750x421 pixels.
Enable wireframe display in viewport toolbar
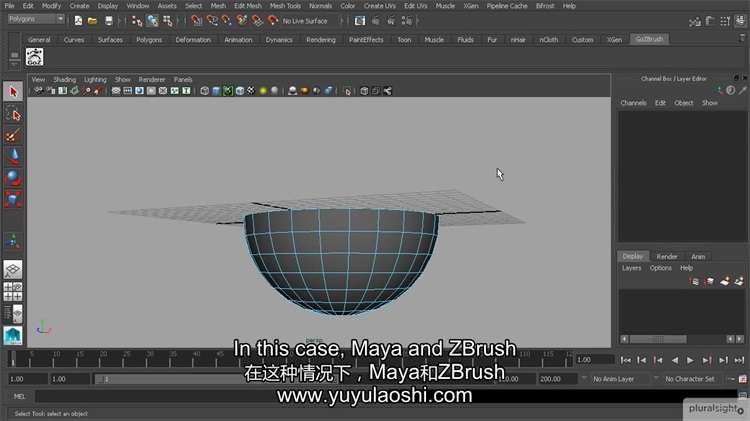(205, 91)
